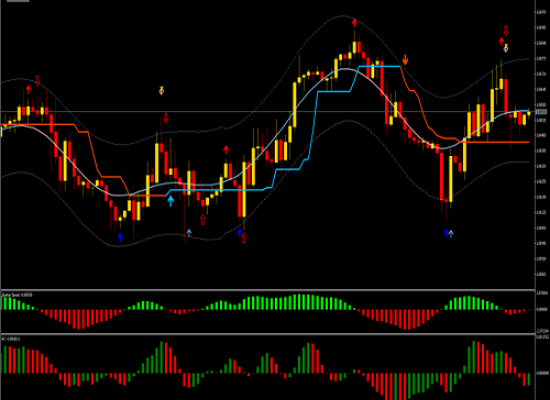Click the flat cyan trend step line segment
The height and width of the screenshot is (400, 550).
point(217,190)
